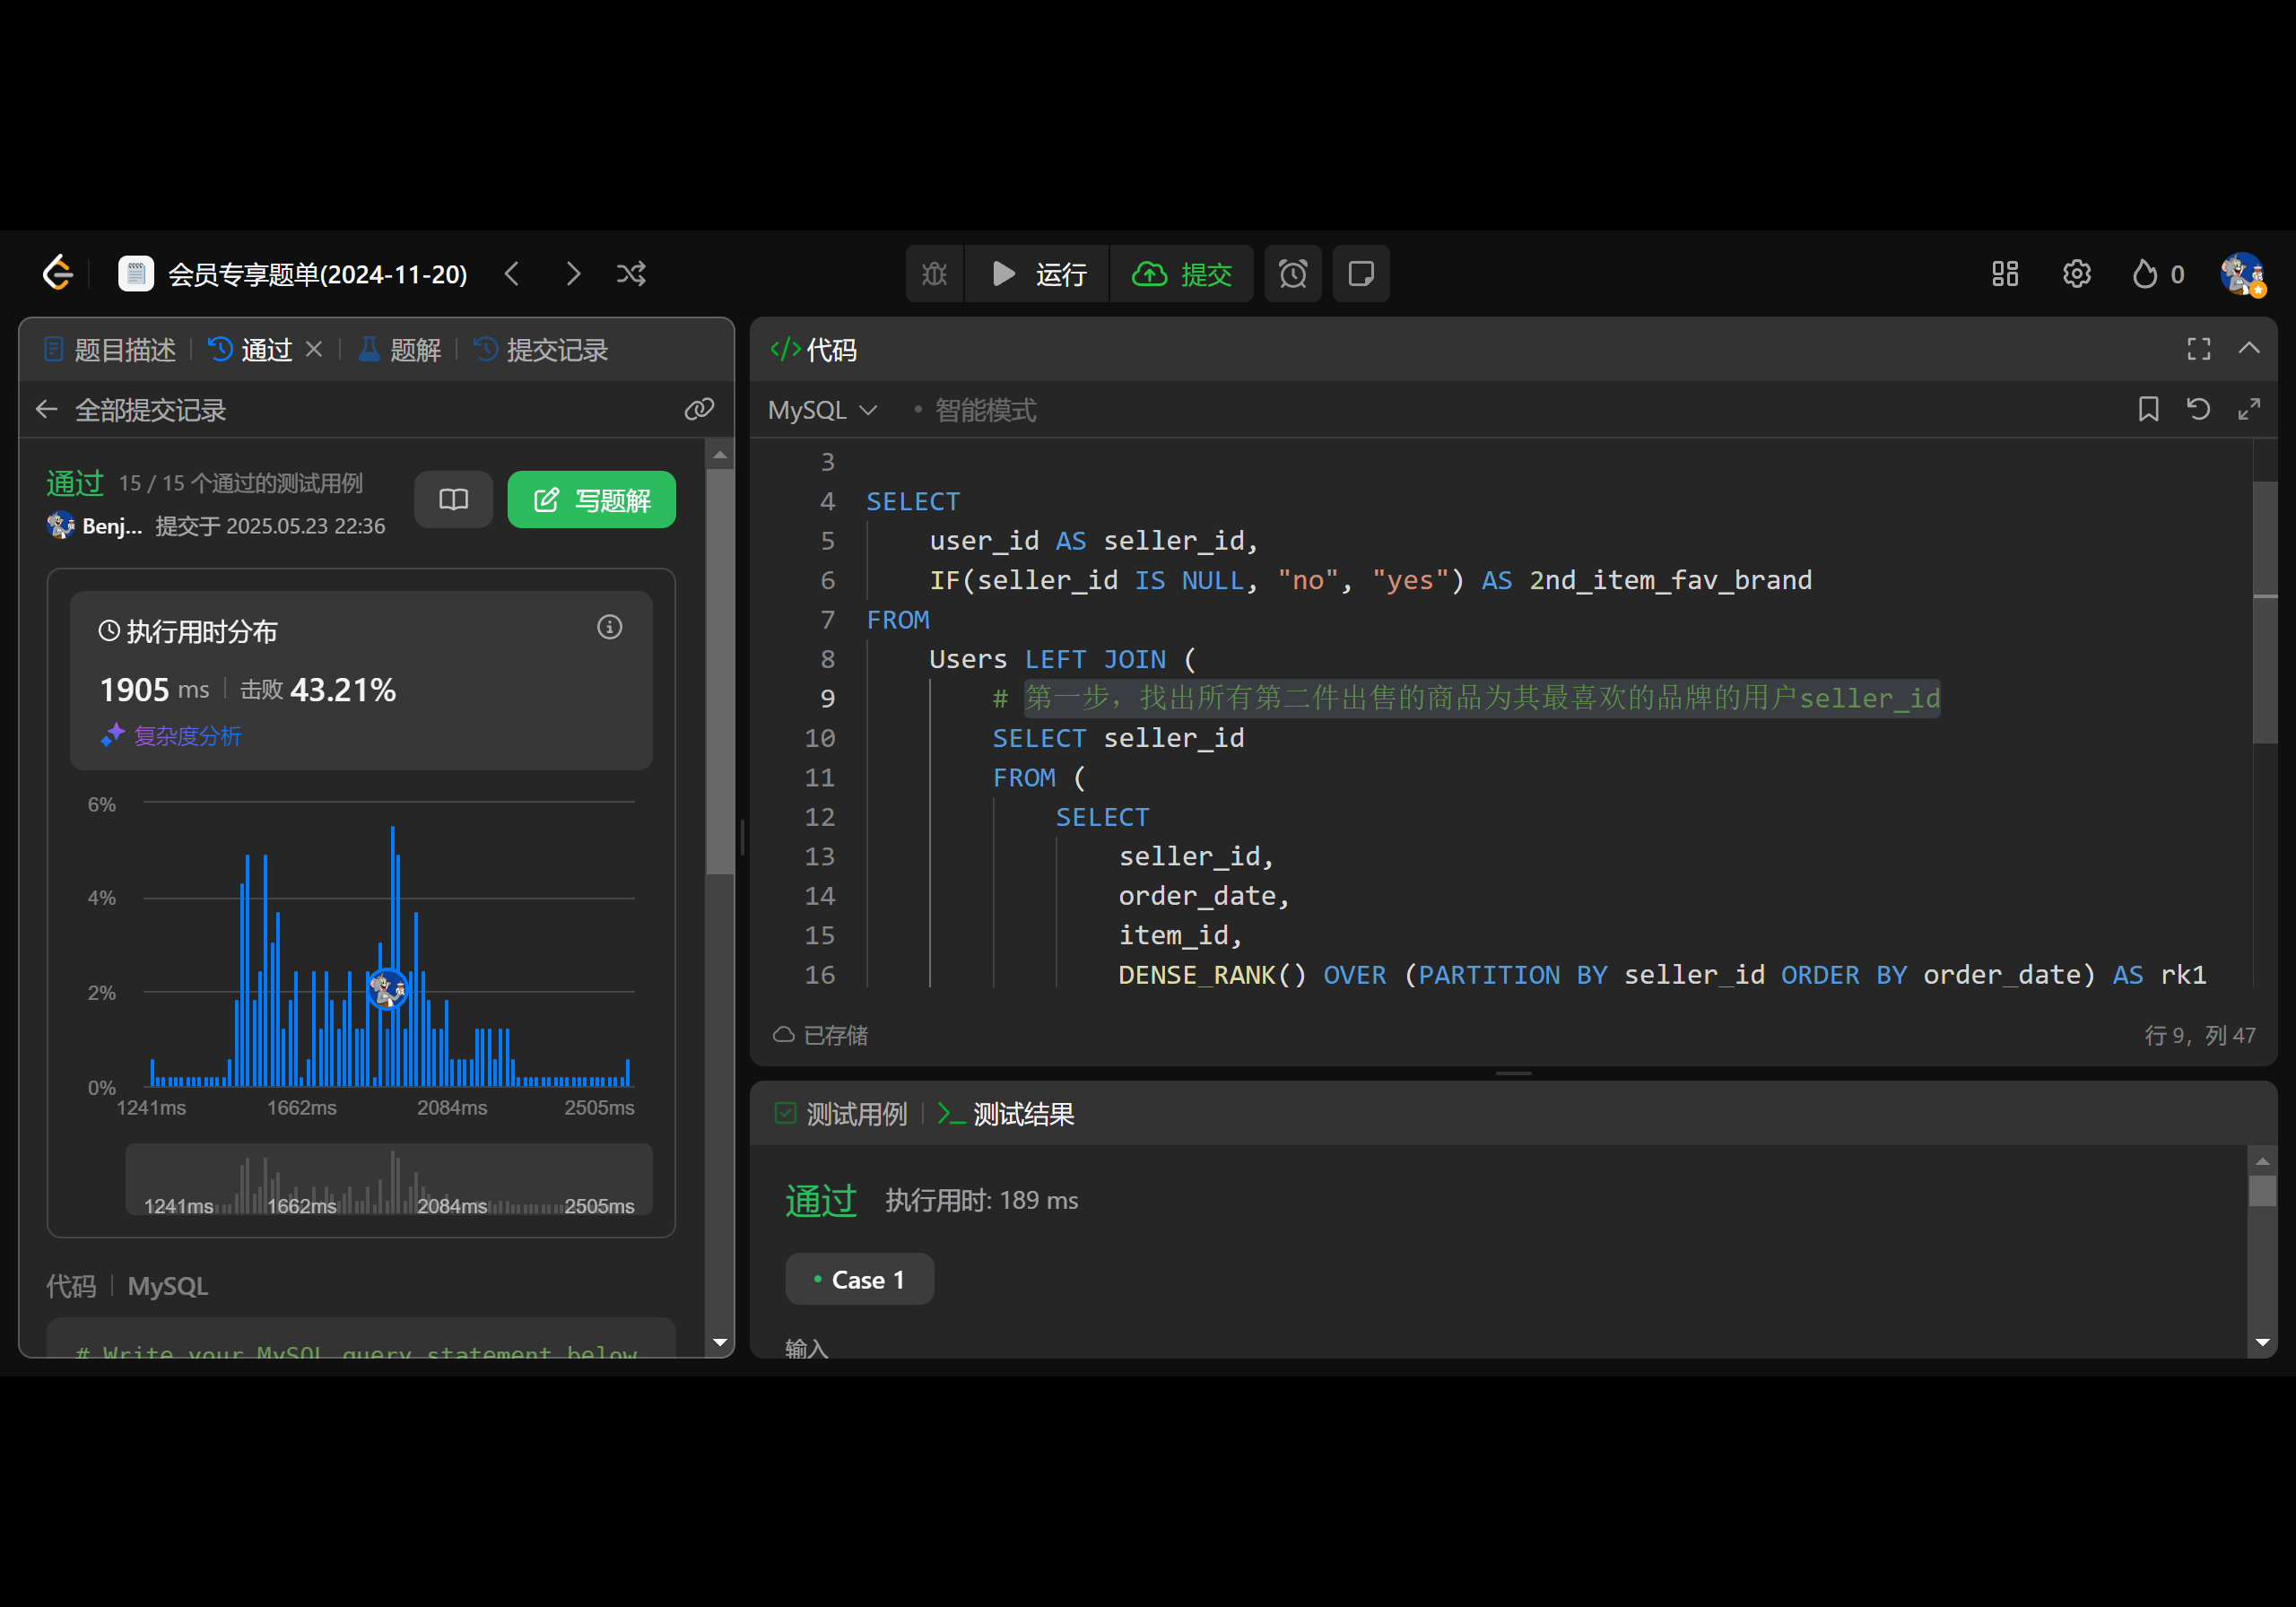Reset code with the undo arrow icon

(2198, 409)
